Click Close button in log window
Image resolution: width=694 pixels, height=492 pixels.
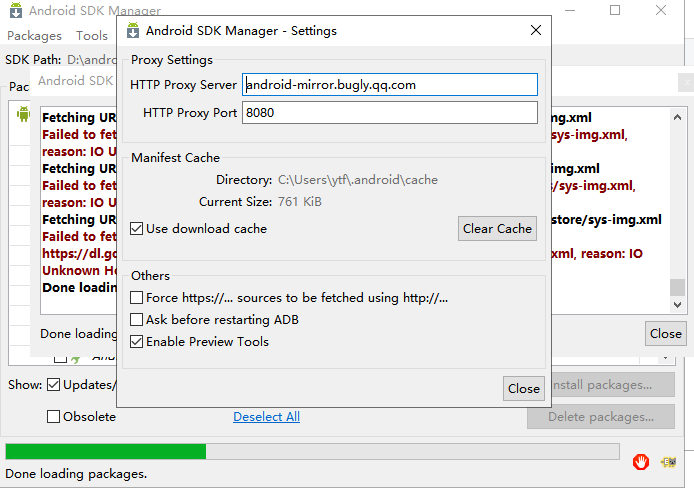coord(666,333)
